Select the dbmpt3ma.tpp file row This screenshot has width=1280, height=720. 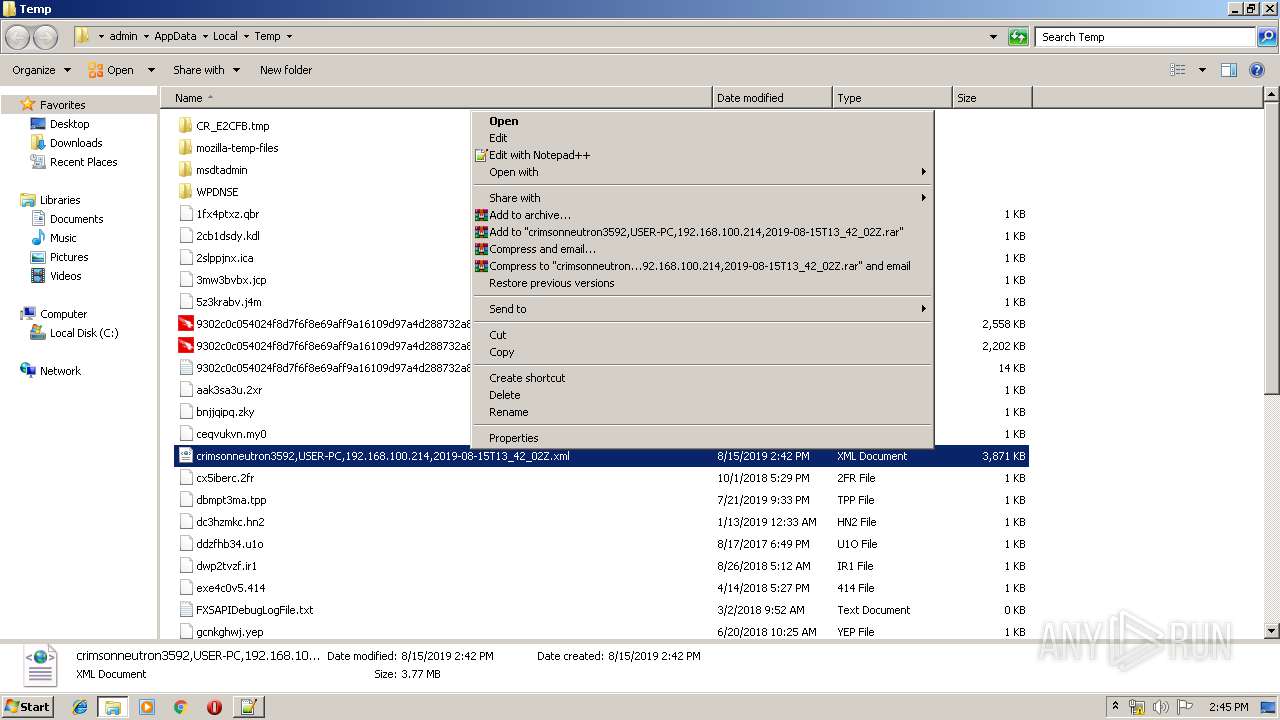click(602, 500)
